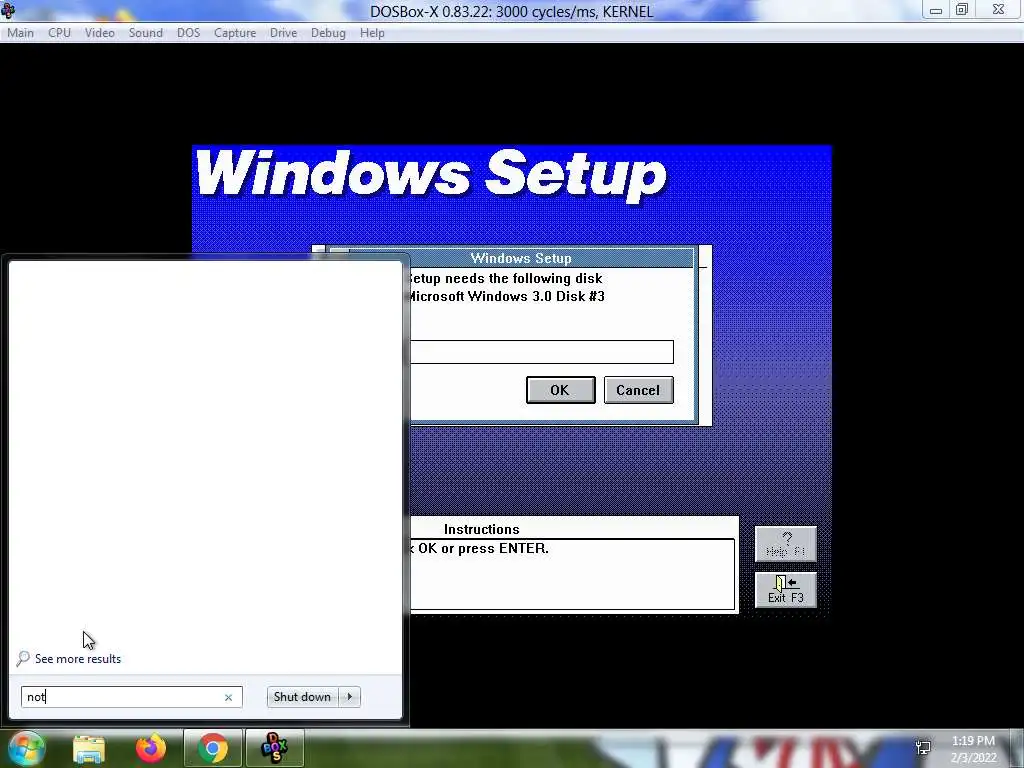Click the Instructions panel heading
The width and height of the screenshot is (1024, 768).
(481, 530)
